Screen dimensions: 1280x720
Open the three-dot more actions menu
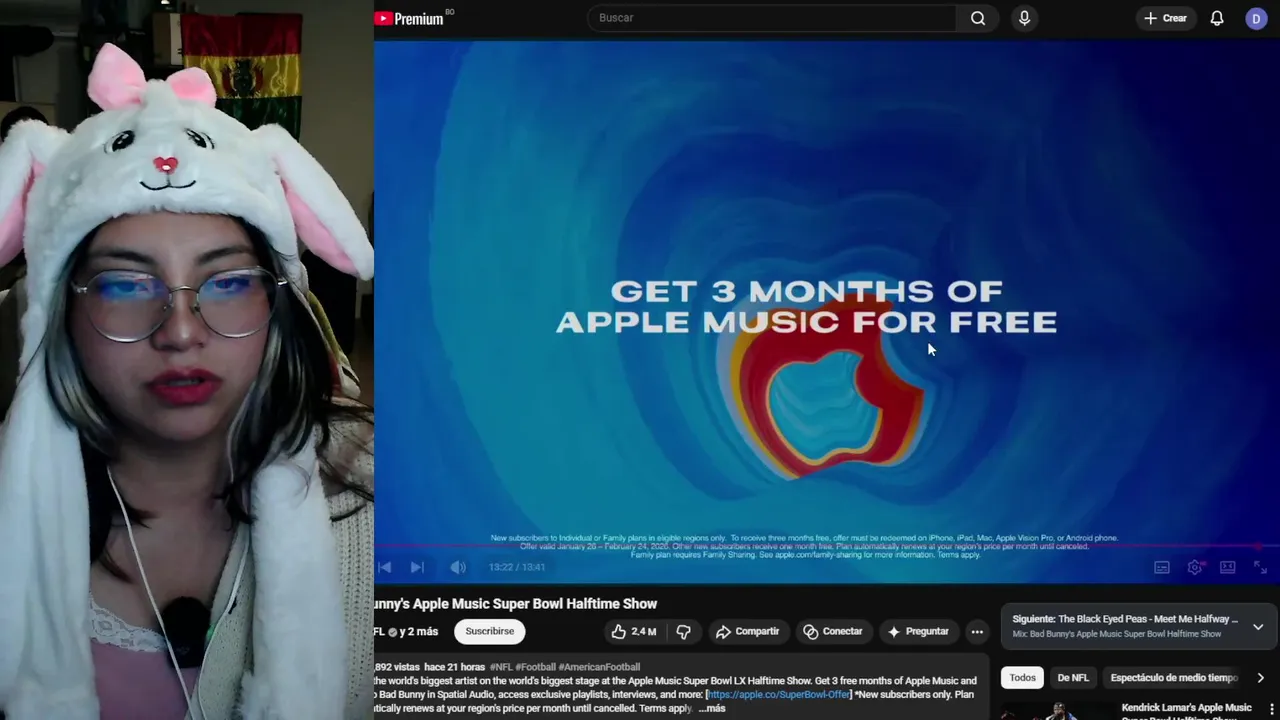pos(977,631)
